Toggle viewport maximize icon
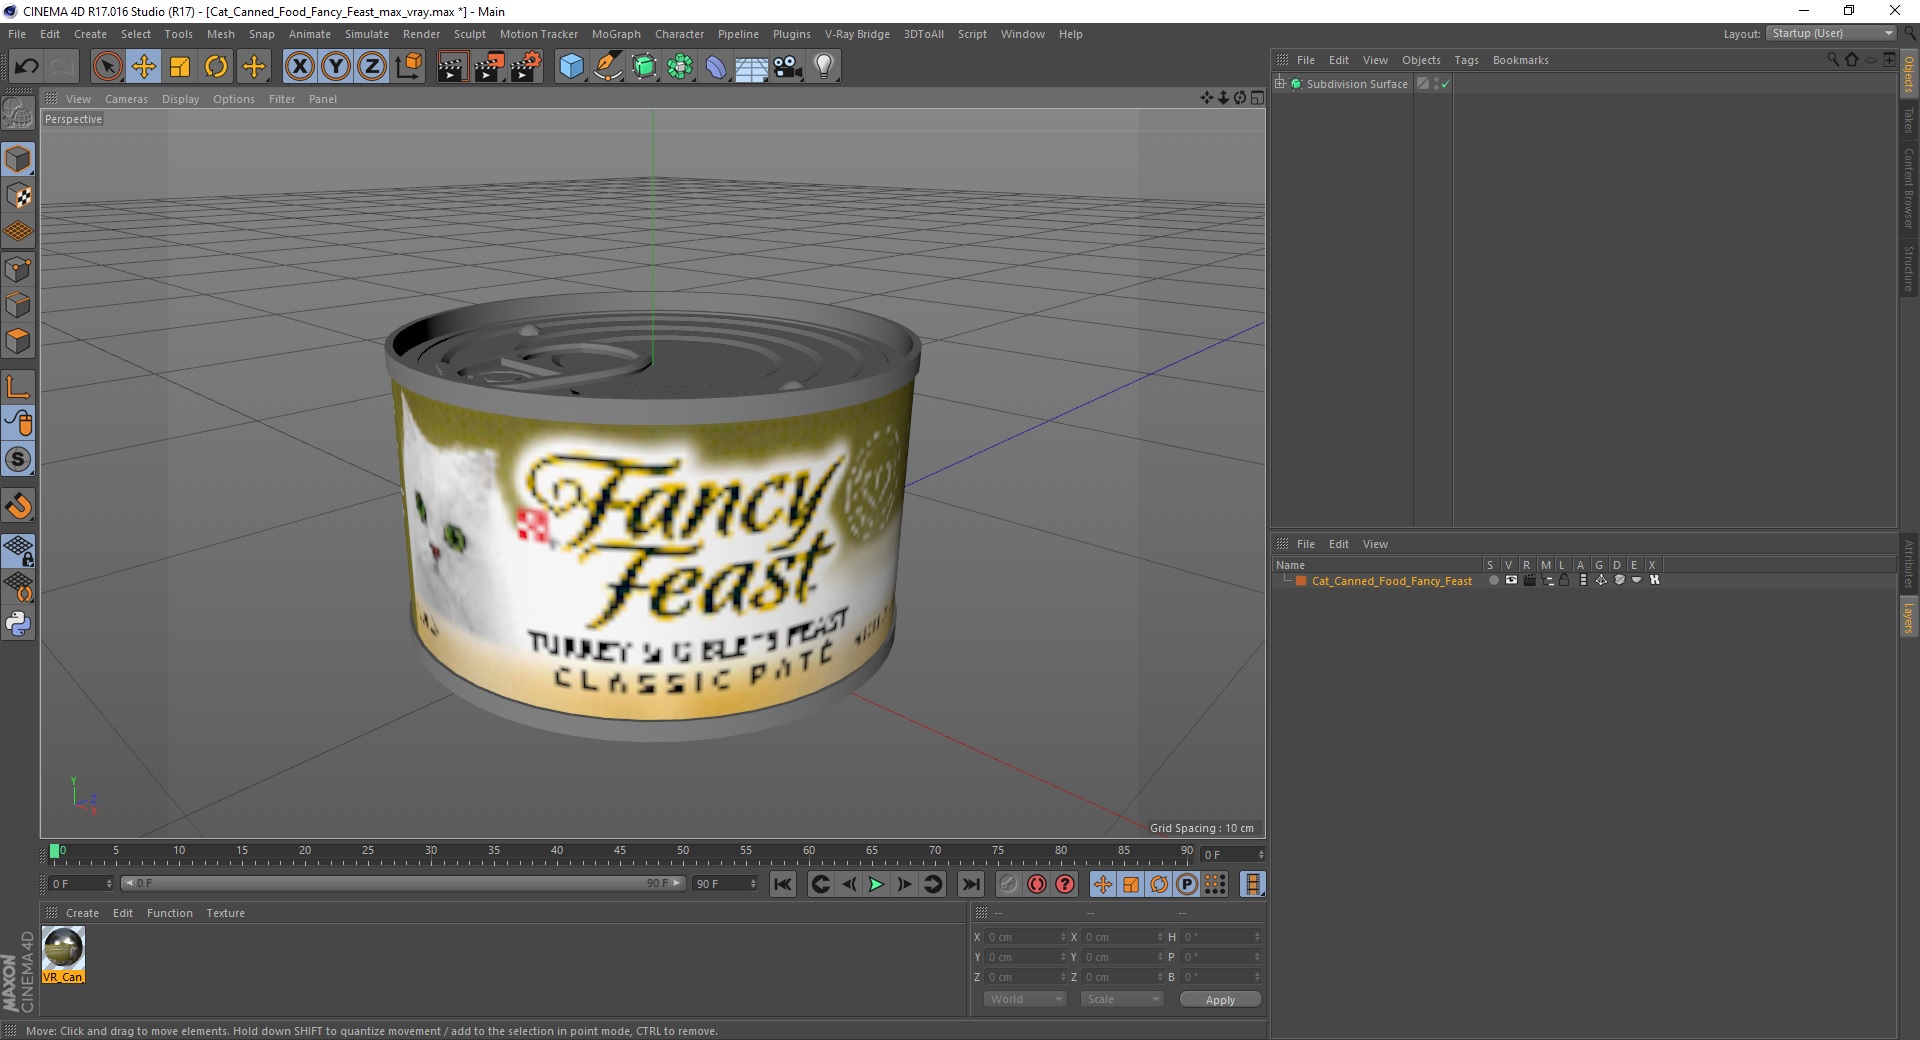This screenshot has height=1040, width=1920. coord(1257,98)
